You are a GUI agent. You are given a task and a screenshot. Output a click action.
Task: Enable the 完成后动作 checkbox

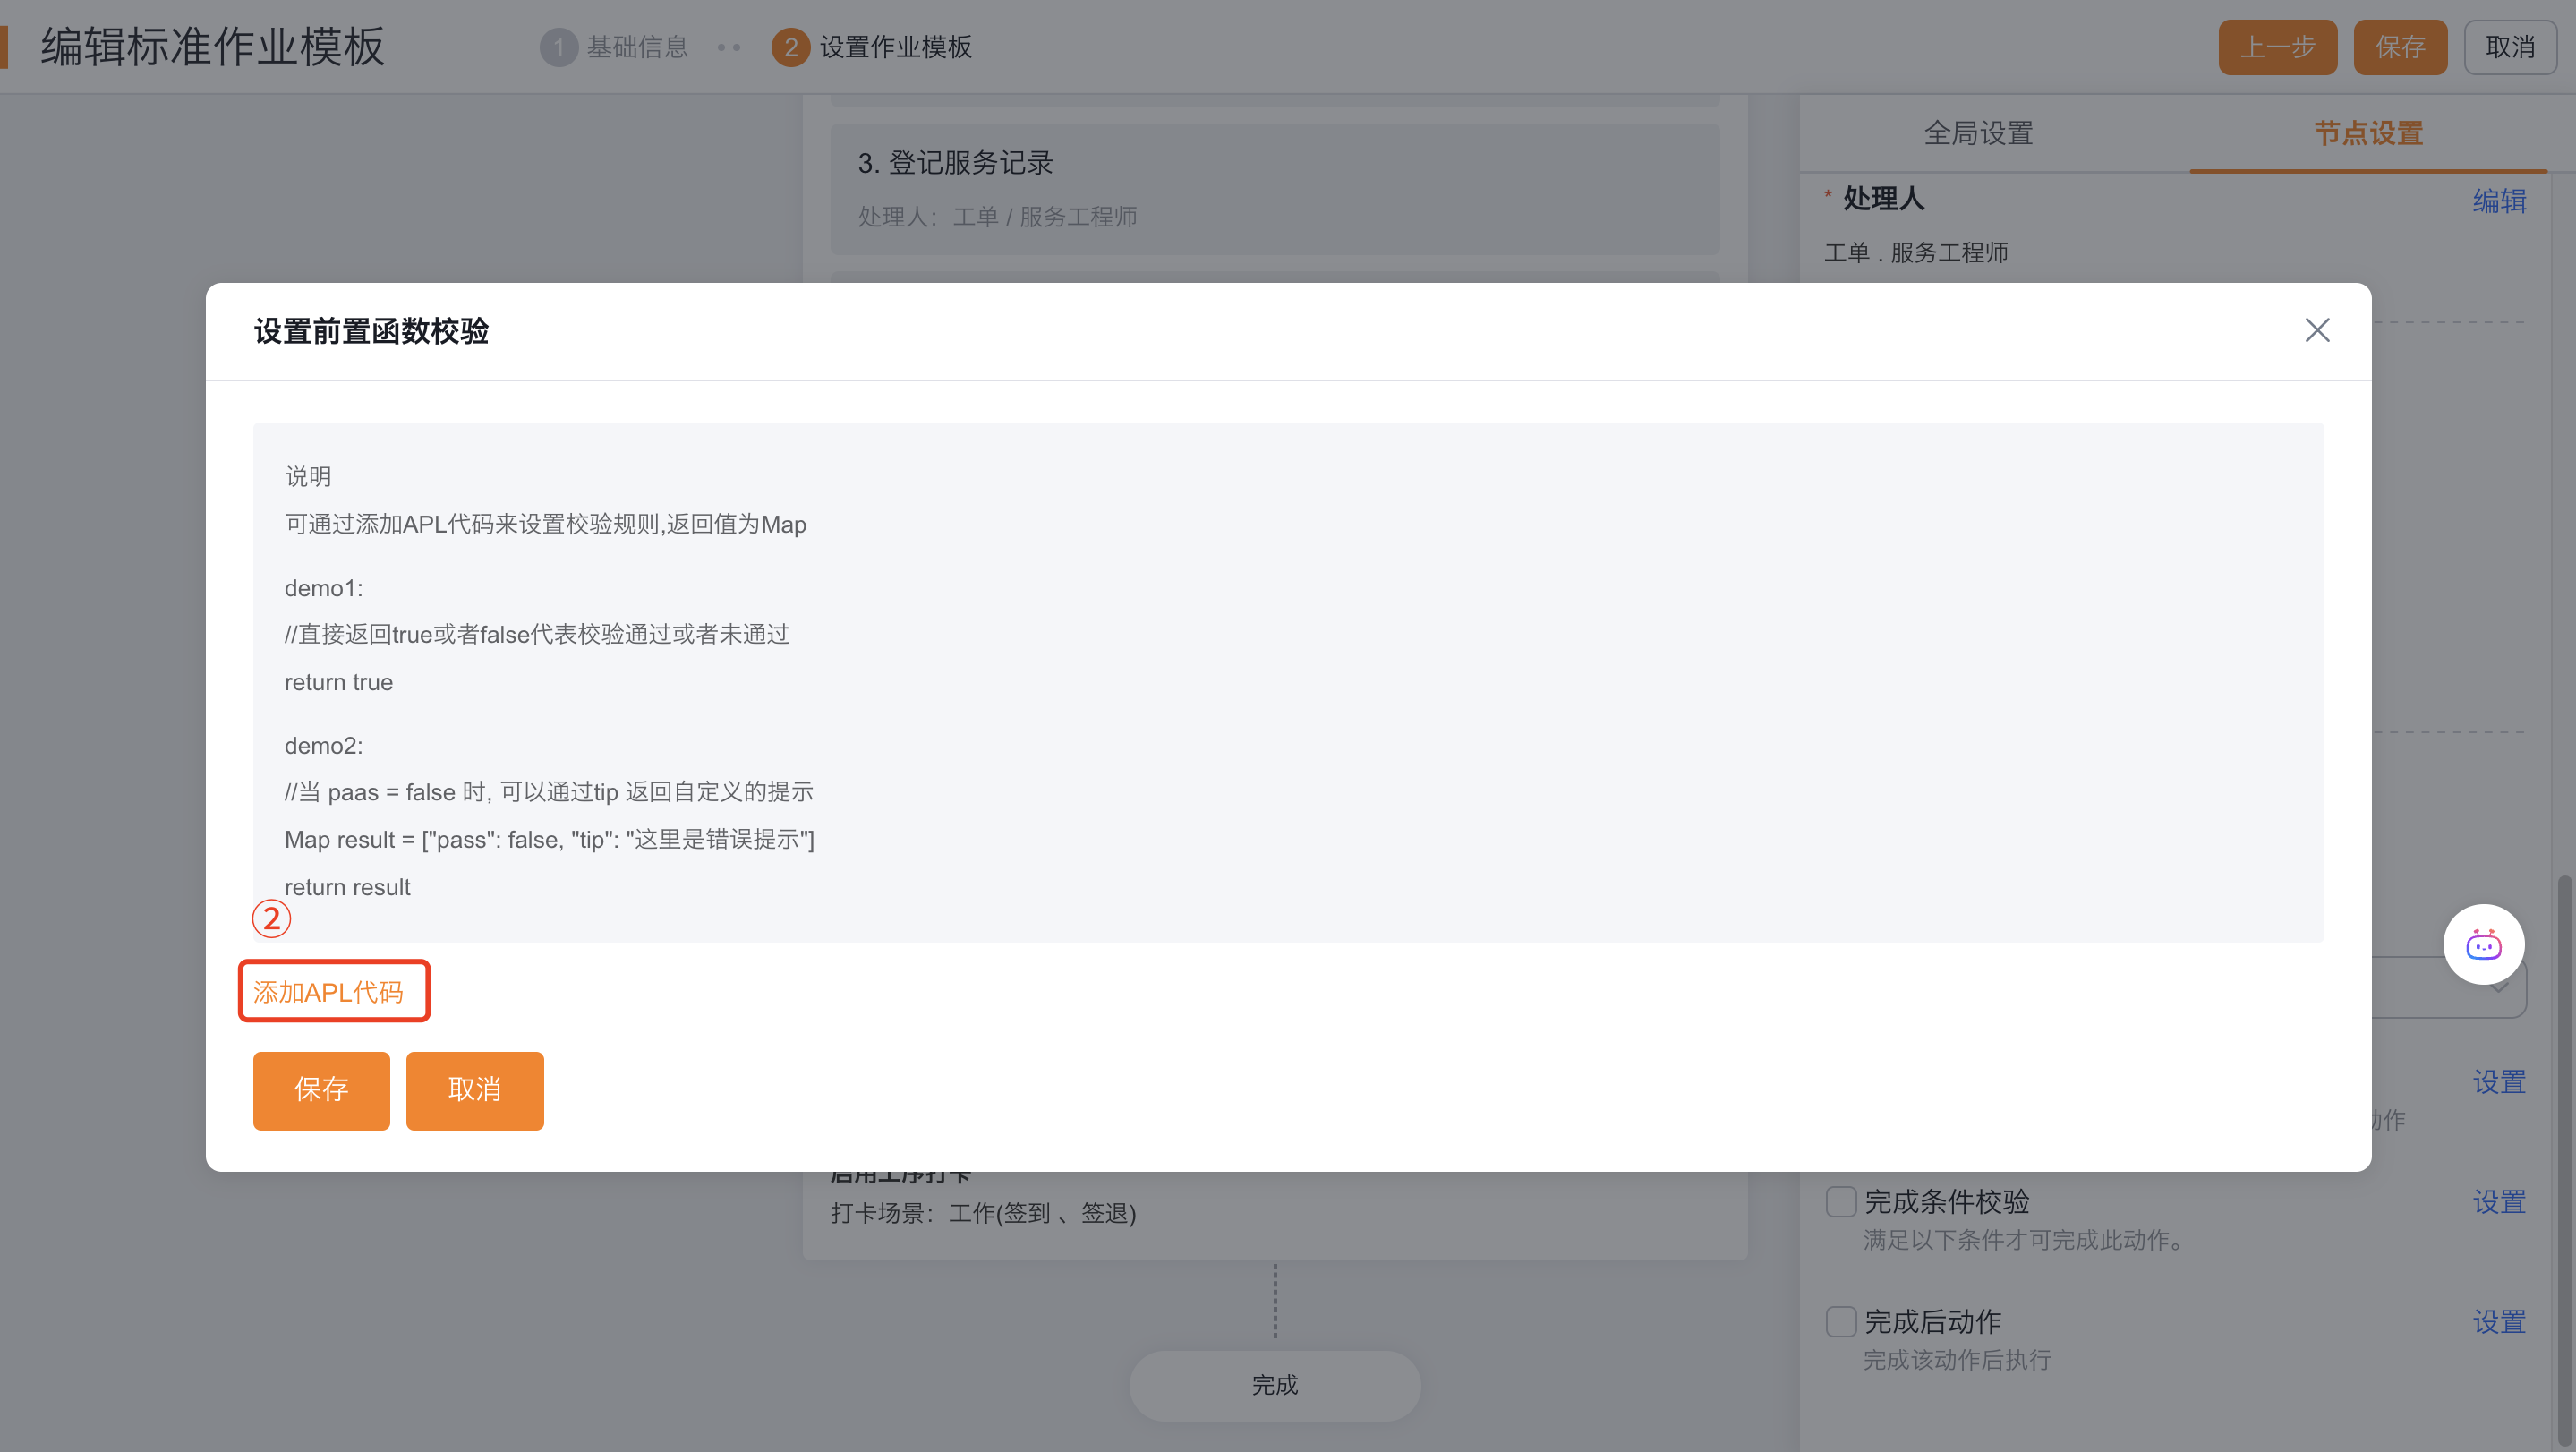[1840, 1321]
